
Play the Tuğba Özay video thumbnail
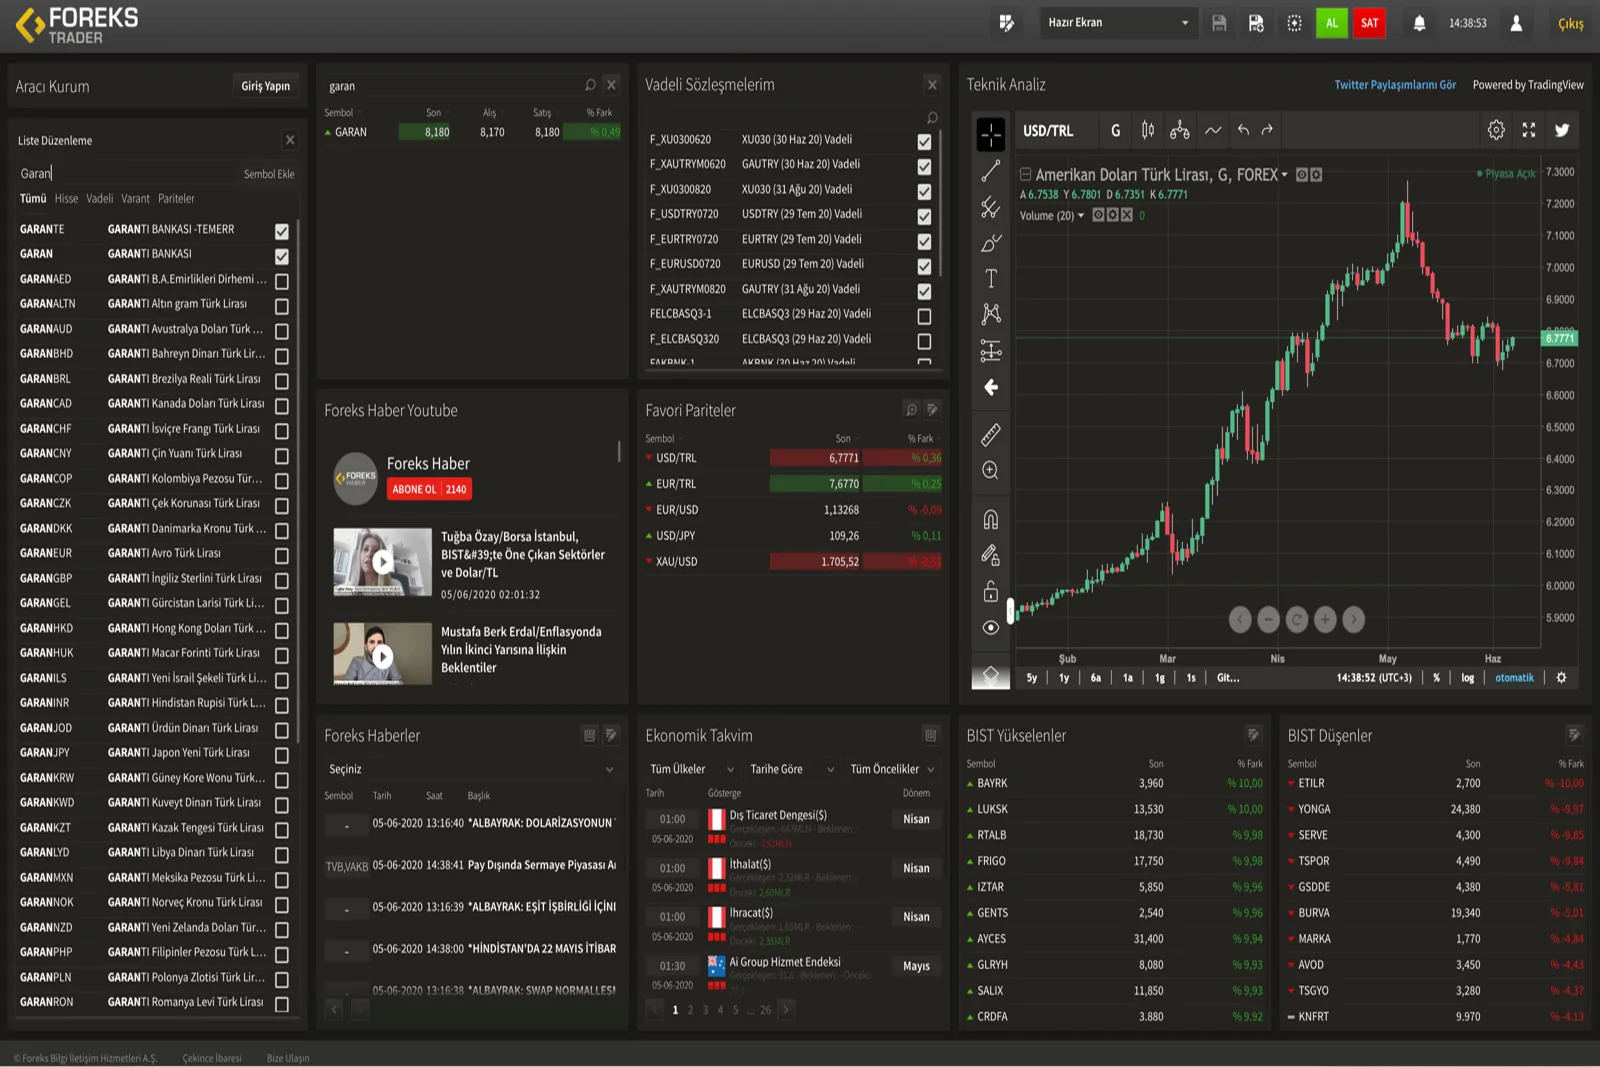coord(382,562)
